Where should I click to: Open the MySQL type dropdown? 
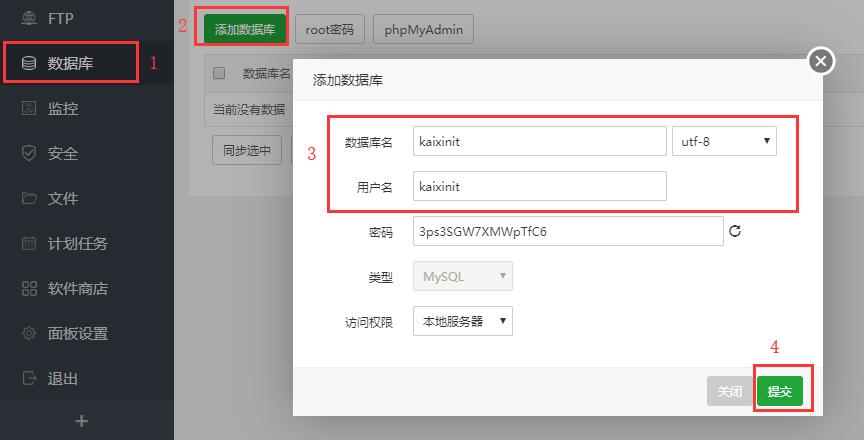pos(462,276)
